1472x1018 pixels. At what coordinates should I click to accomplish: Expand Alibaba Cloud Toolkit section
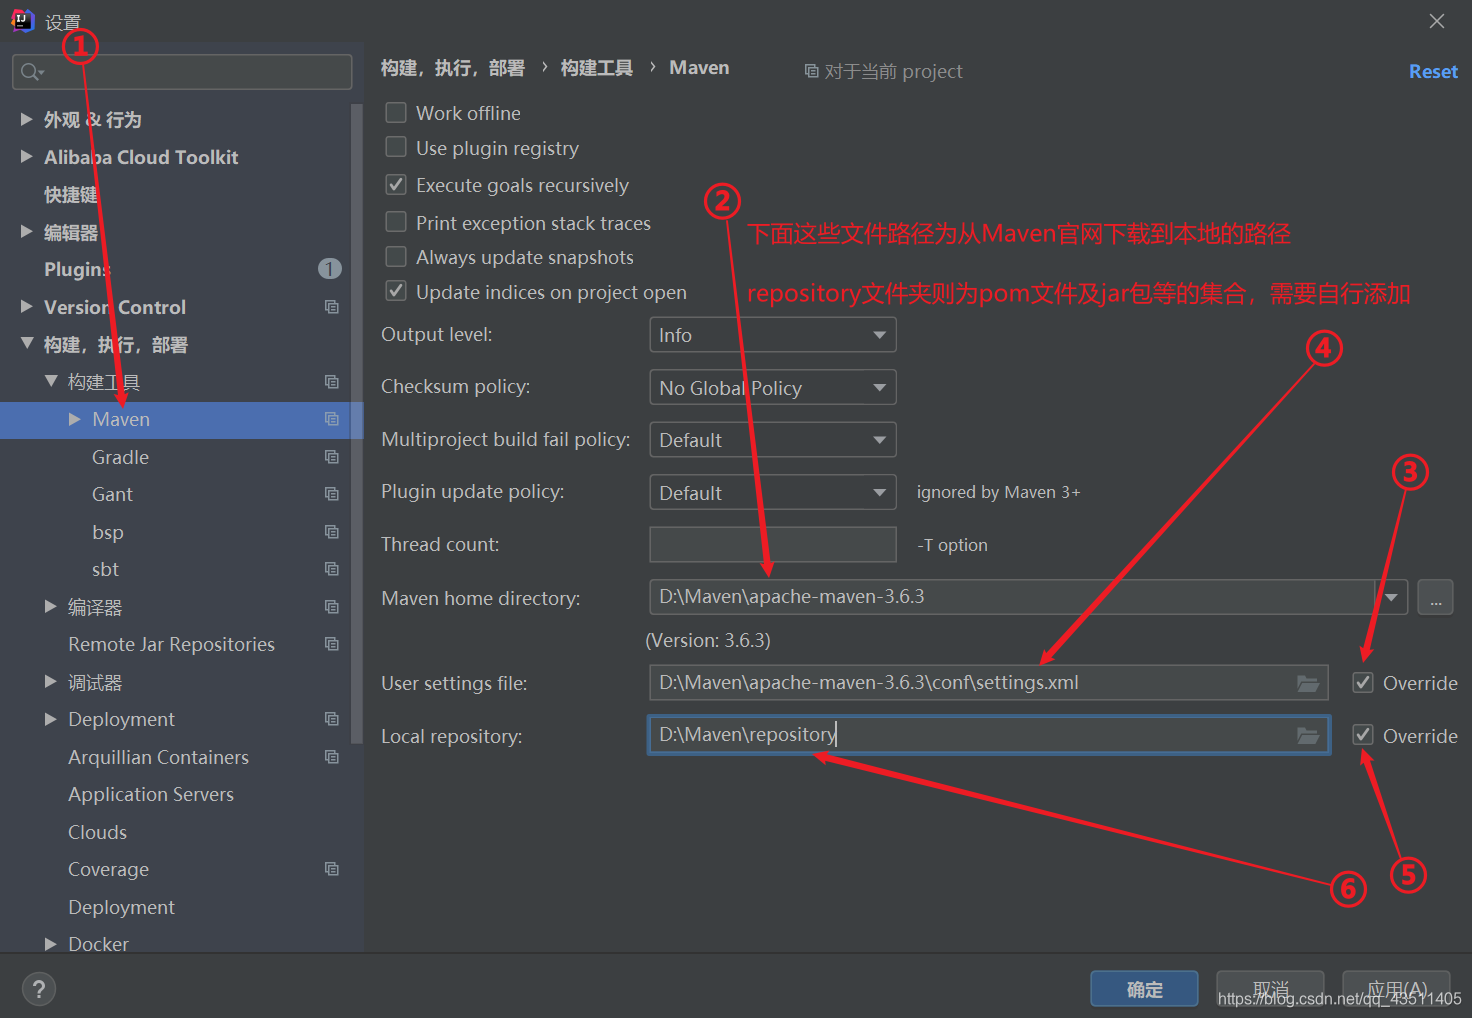[x=27, y=156]
